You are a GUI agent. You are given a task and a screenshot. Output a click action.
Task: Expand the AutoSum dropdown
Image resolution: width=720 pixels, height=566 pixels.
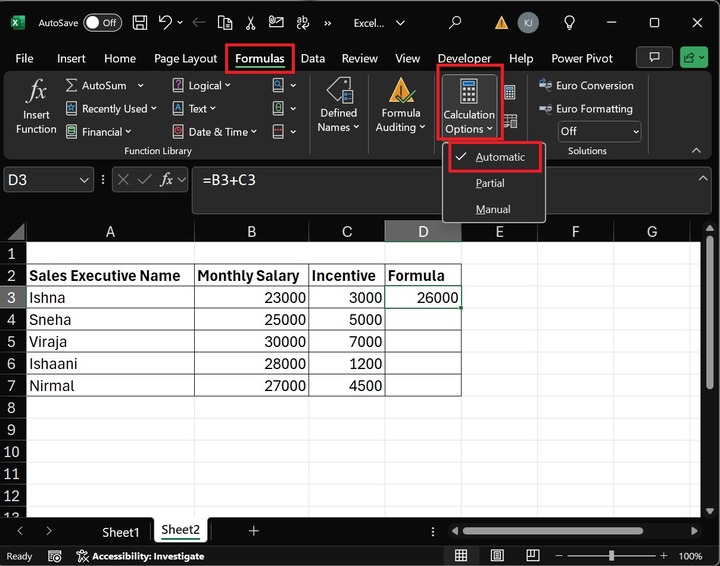click(140, 86)
